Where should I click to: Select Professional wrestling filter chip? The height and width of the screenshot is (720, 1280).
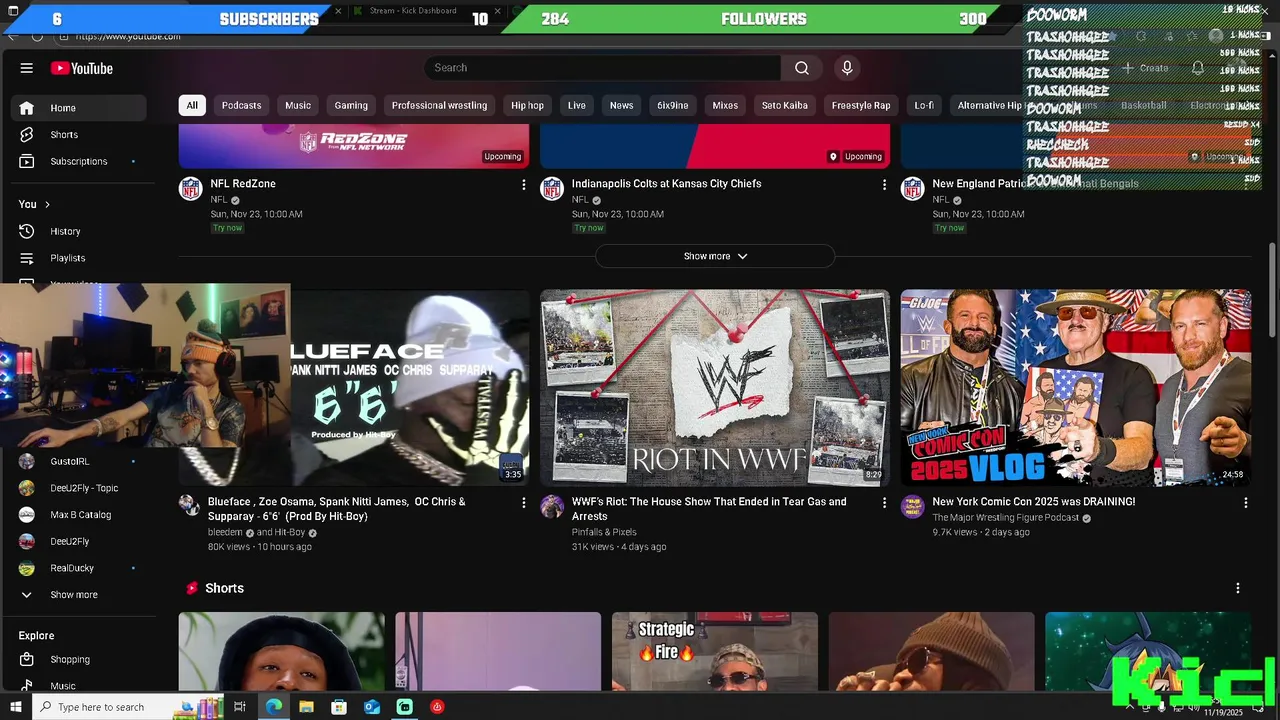pyautogui.click(x=439, y=105)
